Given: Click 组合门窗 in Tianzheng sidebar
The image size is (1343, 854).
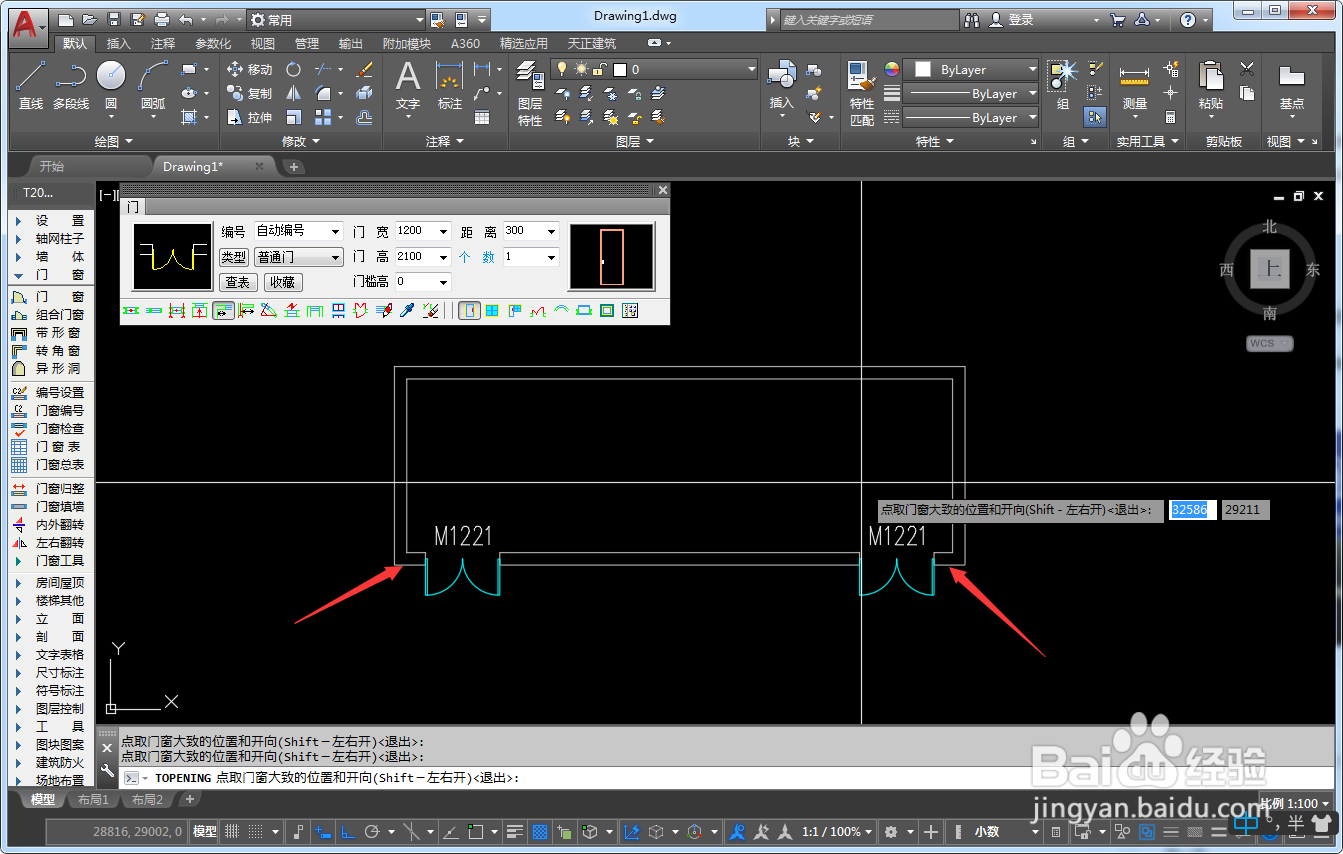Looking at the screenshot, I should coord(50,314).
